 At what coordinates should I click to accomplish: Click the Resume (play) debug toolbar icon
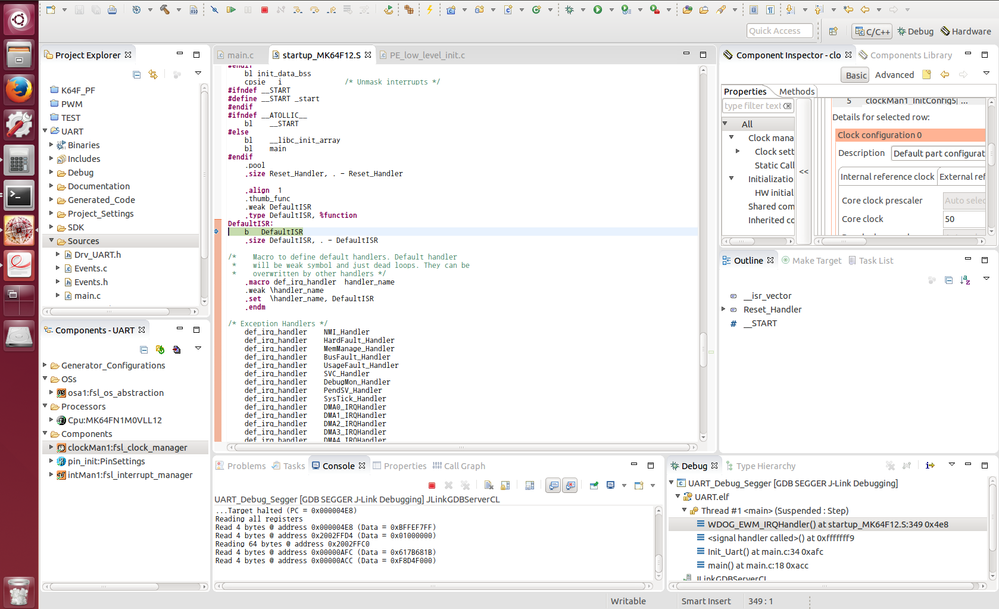coord(231,10)
